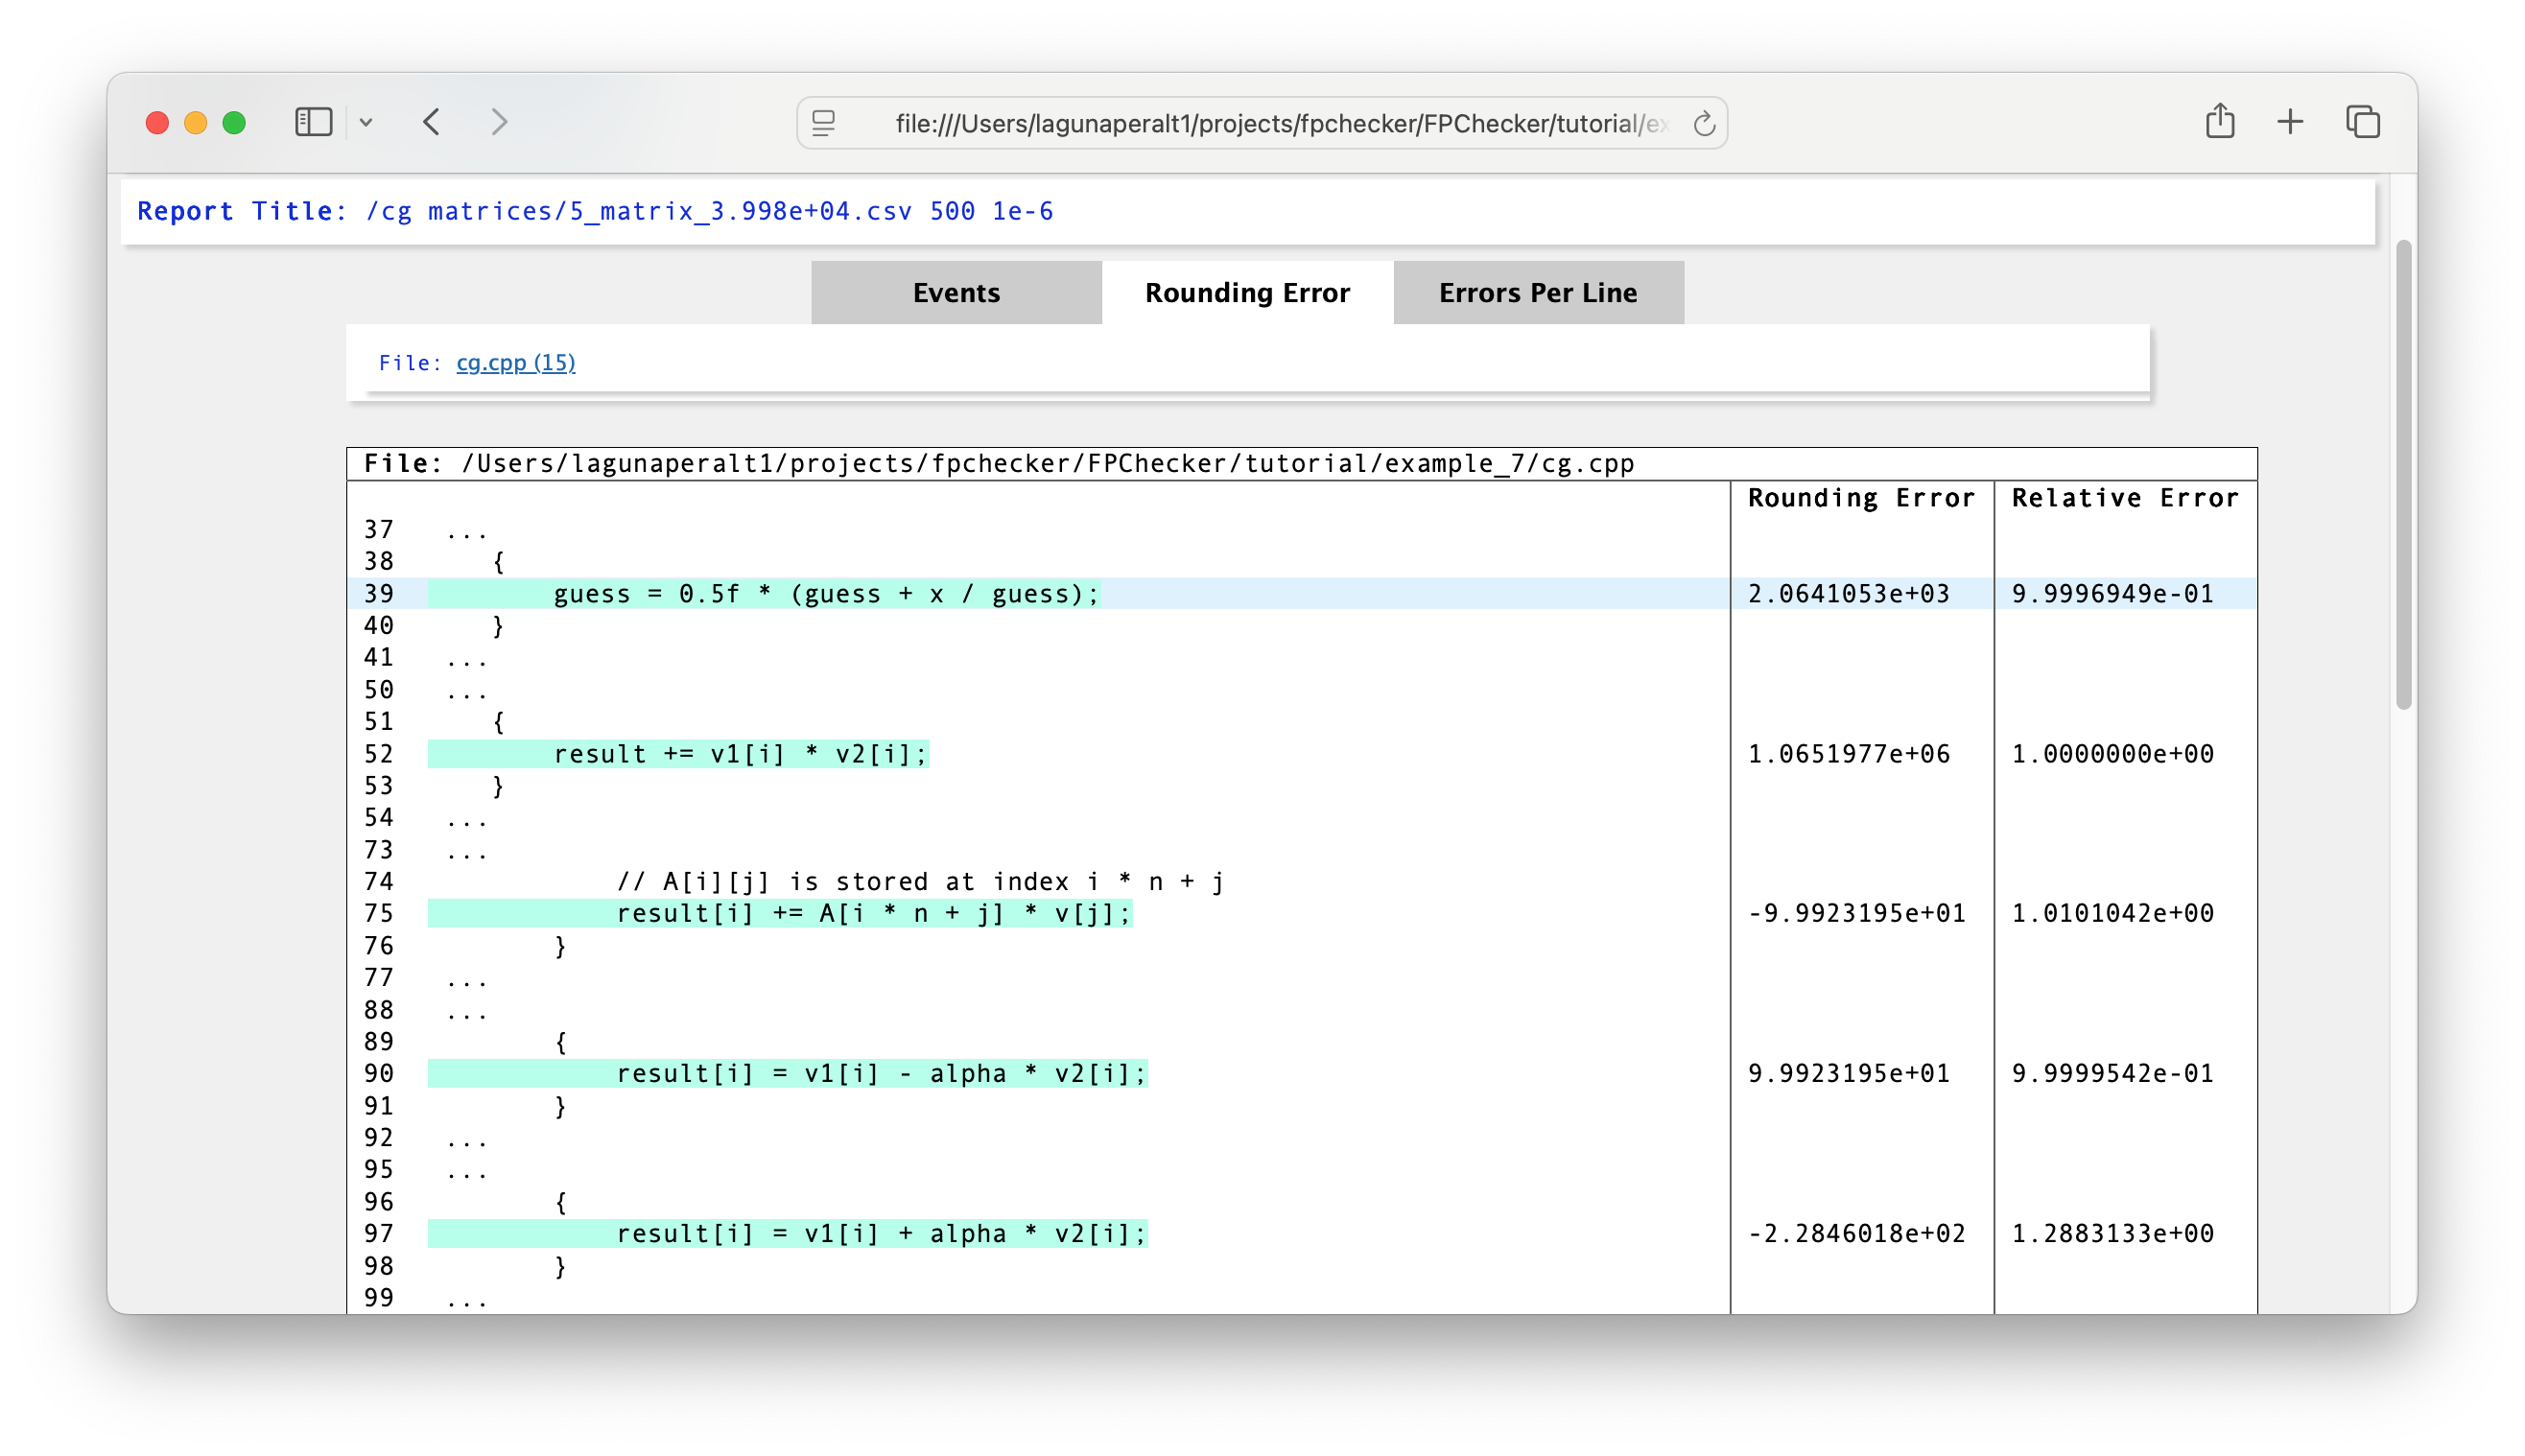Switch to the Events tab
The image size is (2525, 1456).
click(x=956, y=292)
